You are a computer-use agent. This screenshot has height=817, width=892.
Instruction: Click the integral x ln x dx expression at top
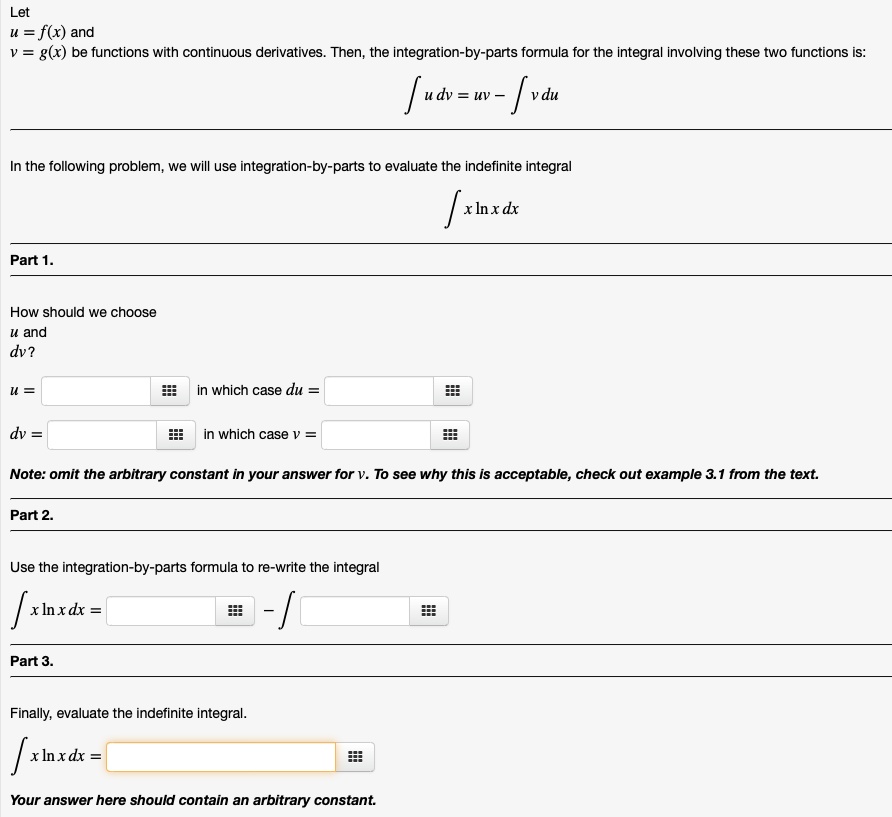tap(482, 209)
